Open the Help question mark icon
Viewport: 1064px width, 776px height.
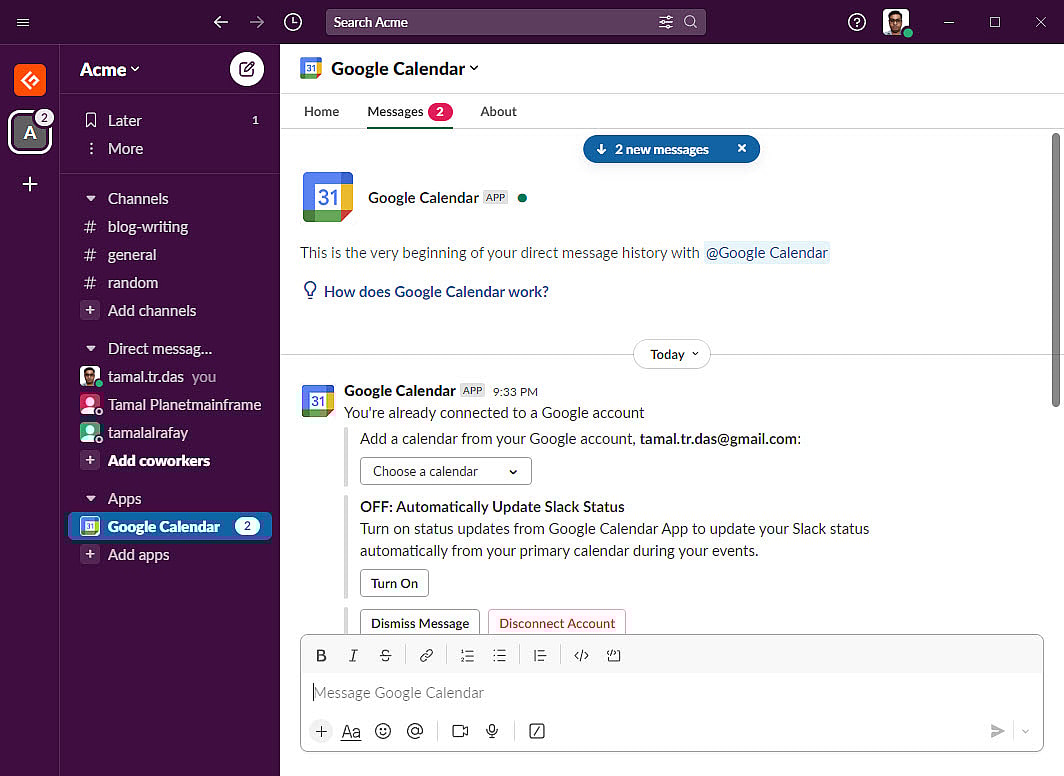click(856, 22)
